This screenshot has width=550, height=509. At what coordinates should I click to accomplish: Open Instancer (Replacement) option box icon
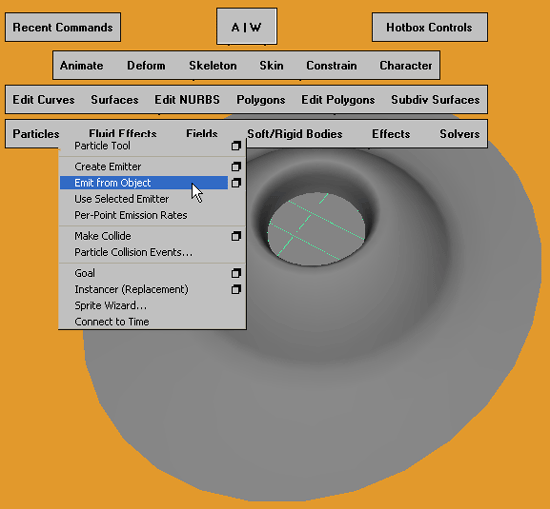point(236,289)
